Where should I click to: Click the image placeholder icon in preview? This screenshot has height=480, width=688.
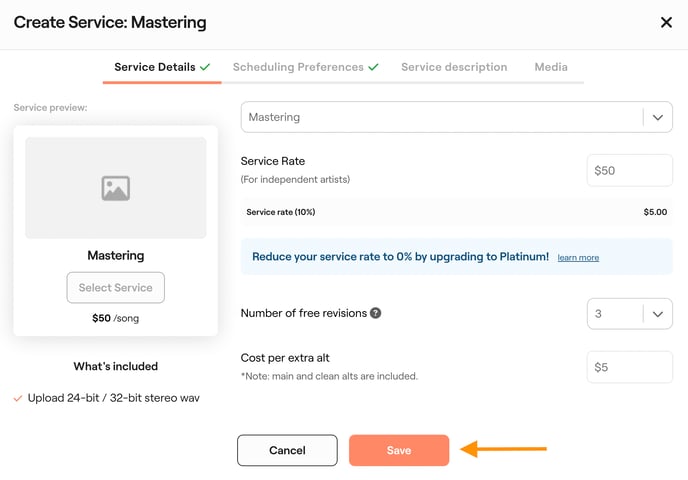click(x=115, y=188)
